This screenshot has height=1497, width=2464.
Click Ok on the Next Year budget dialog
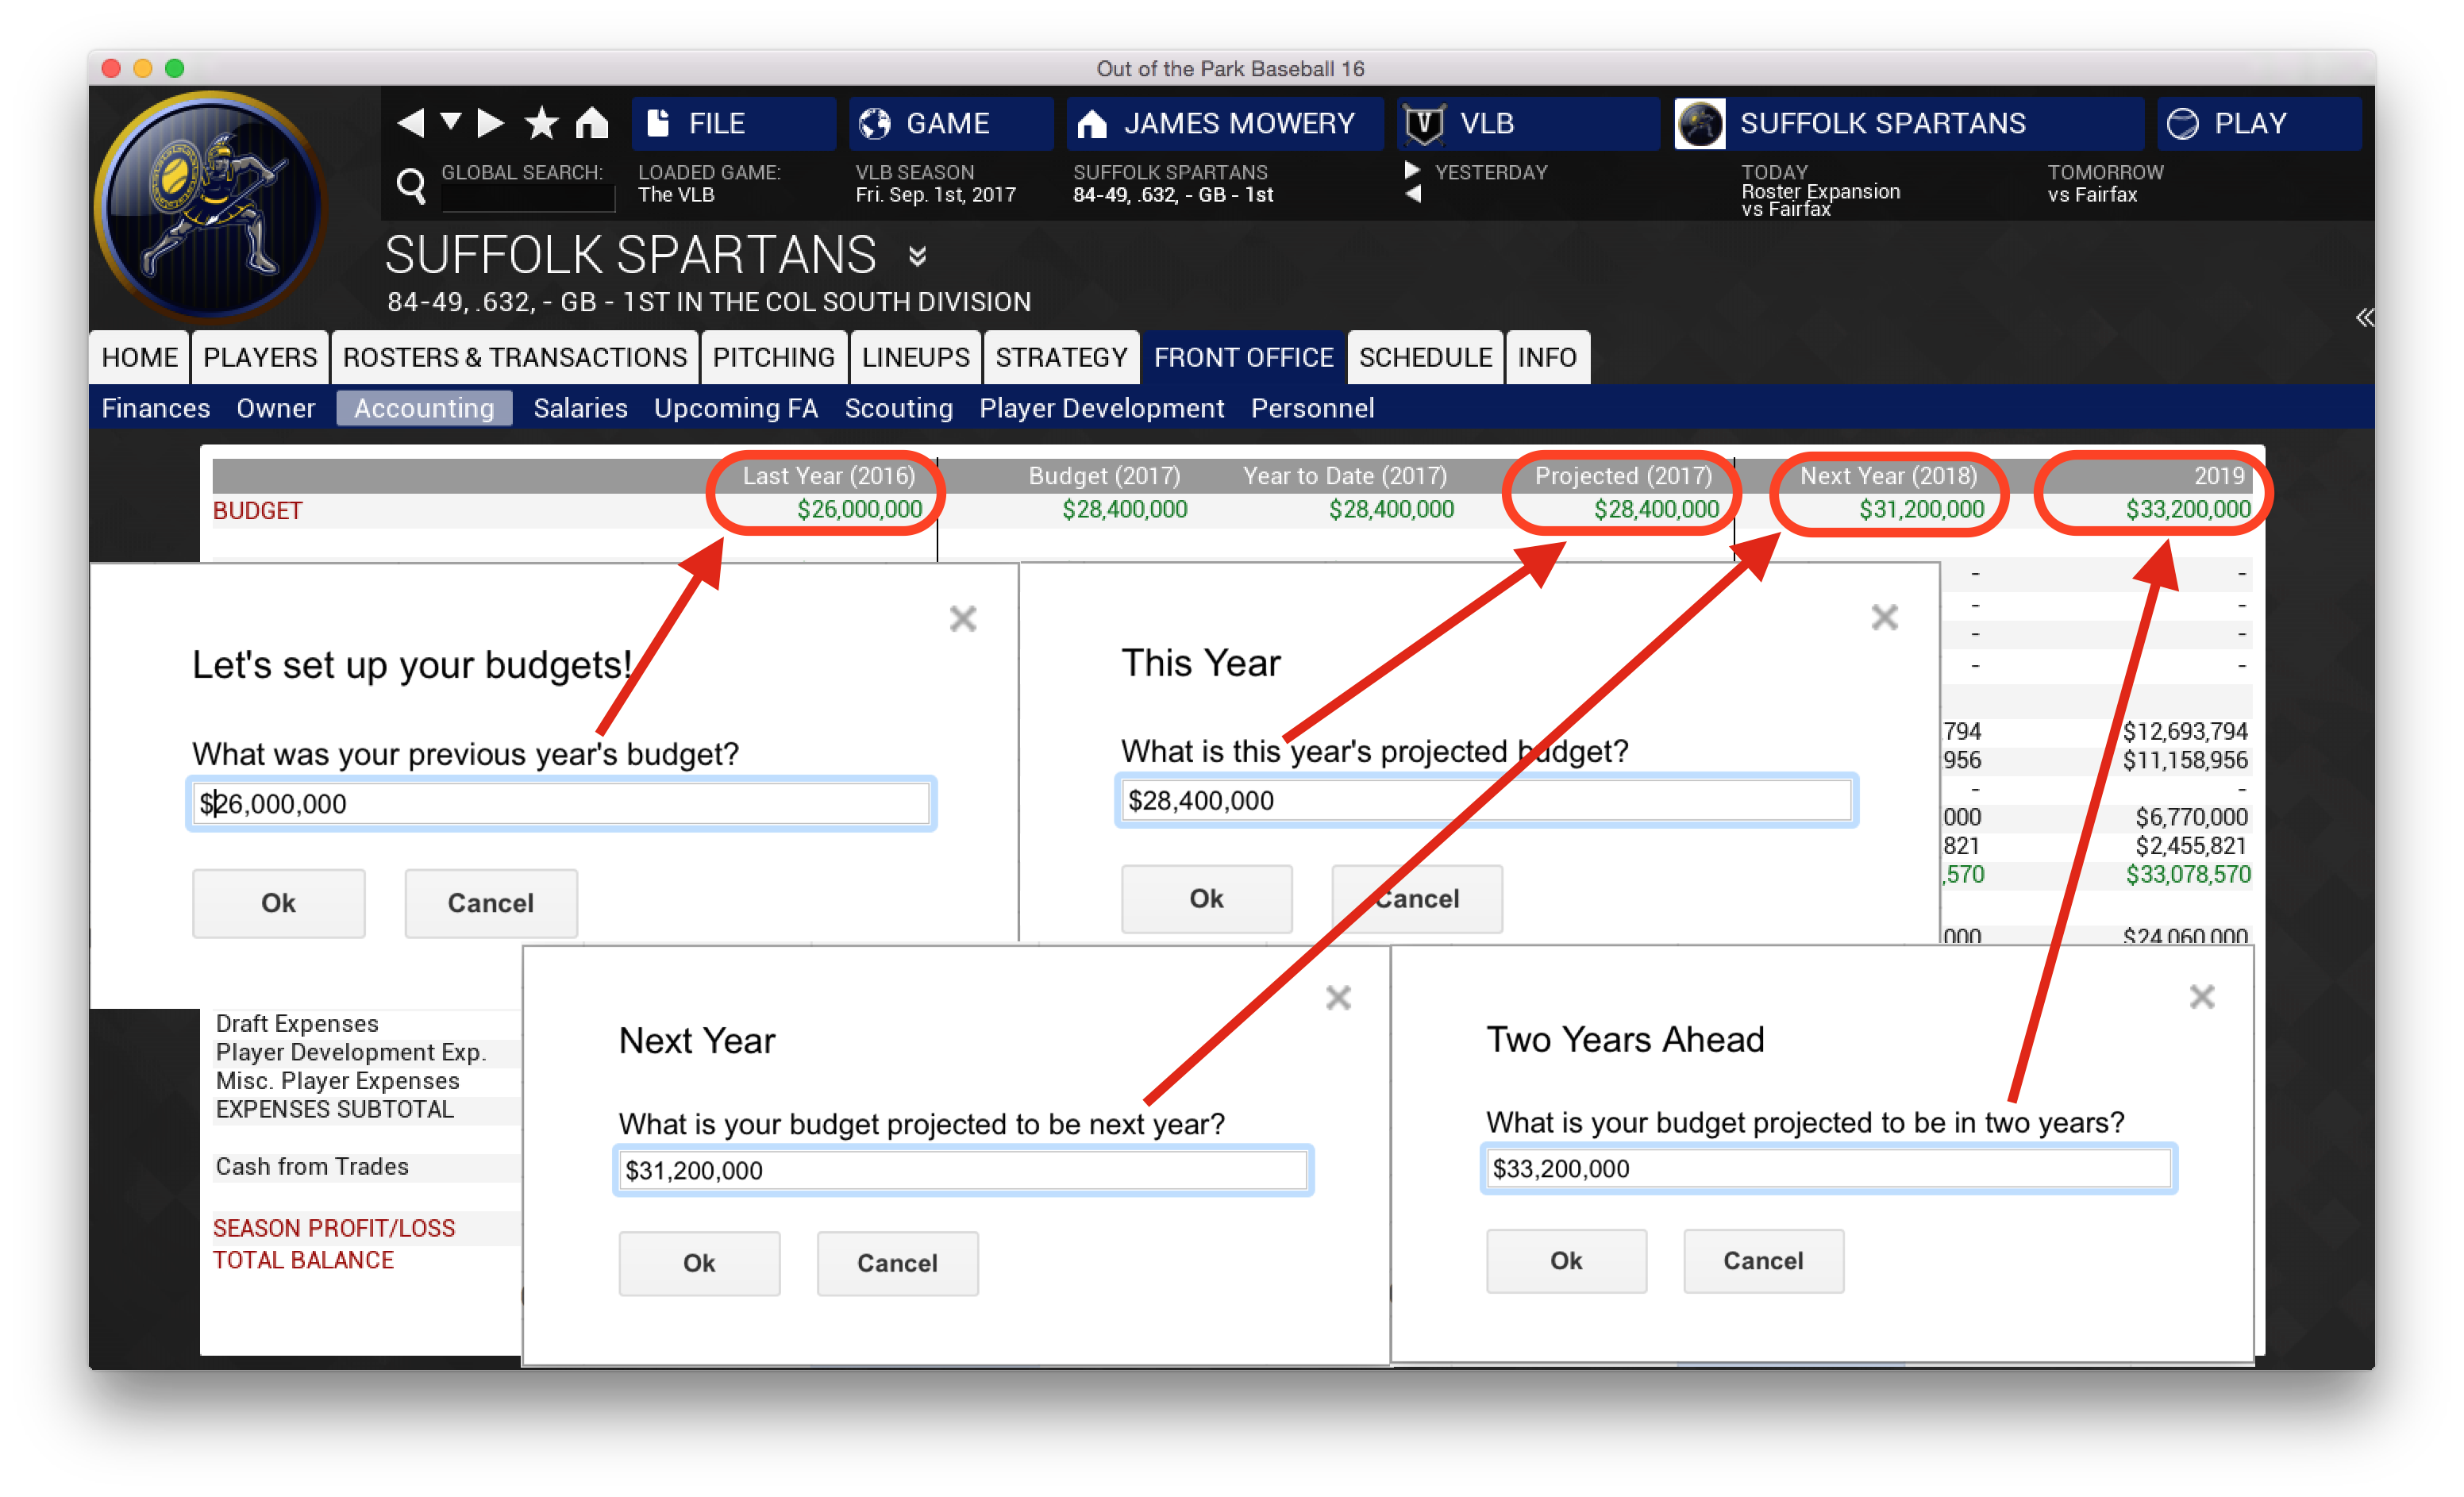(x=697, y=1260)
